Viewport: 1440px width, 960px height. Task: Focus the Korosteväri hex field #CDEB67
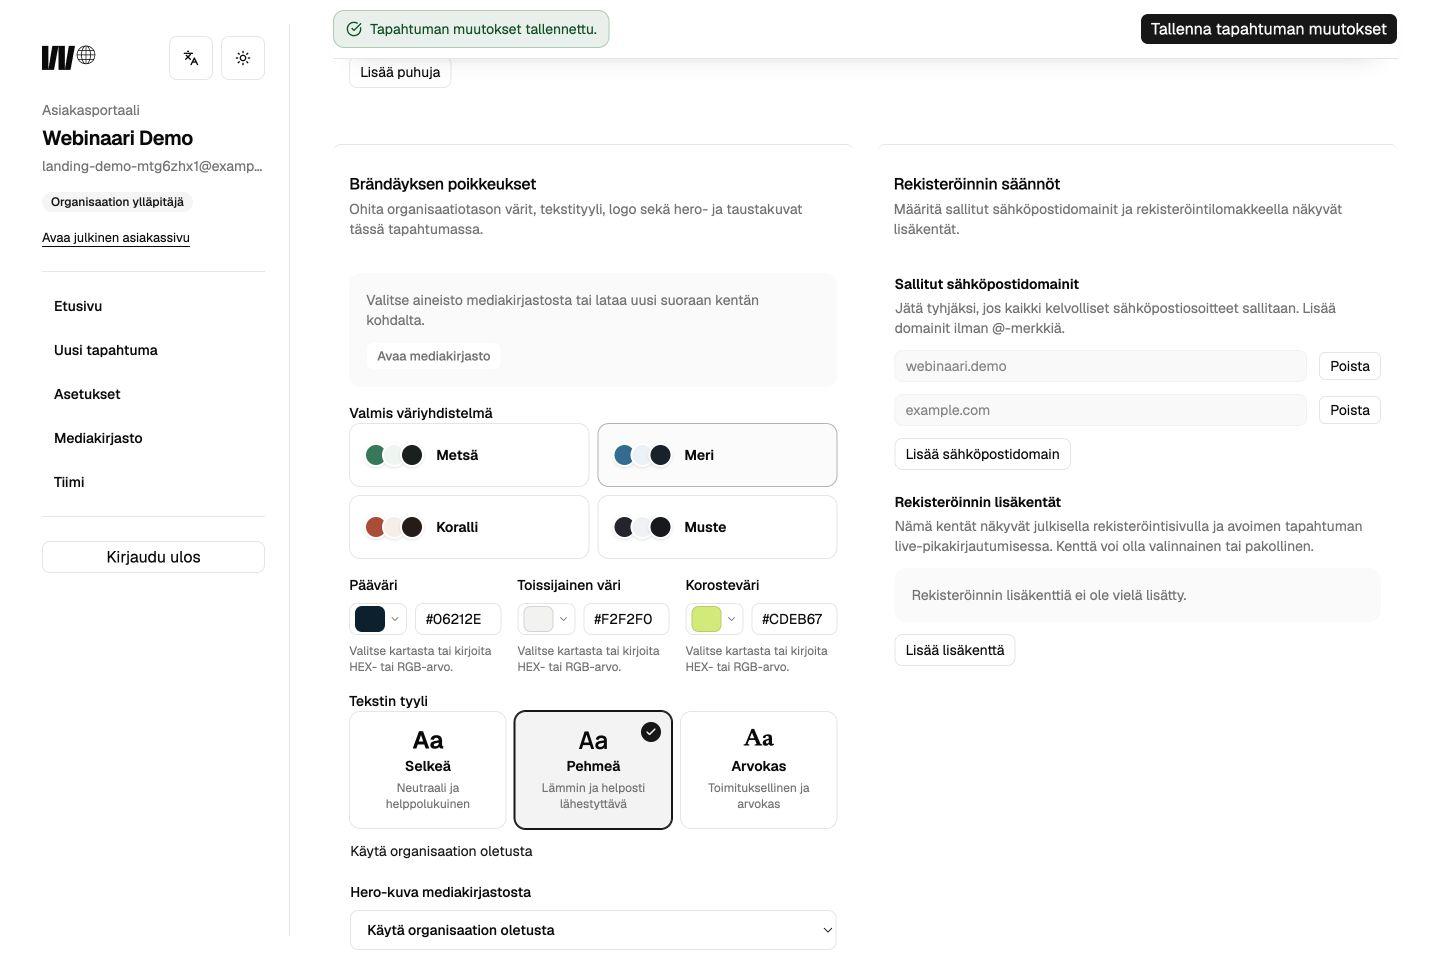point(794,619)
